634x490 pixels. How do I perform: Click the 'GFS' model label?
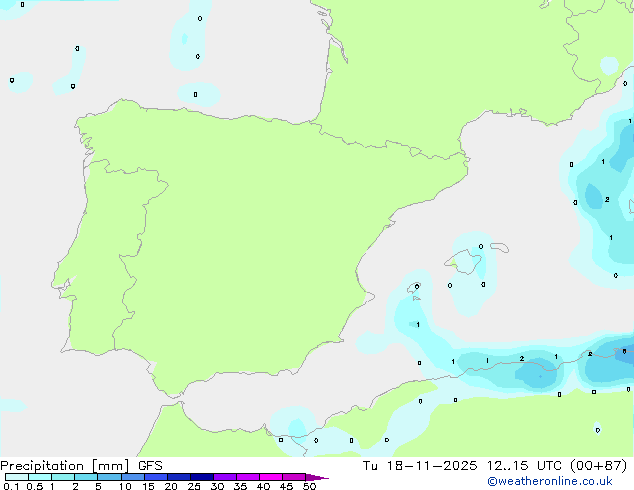point(150,466)
